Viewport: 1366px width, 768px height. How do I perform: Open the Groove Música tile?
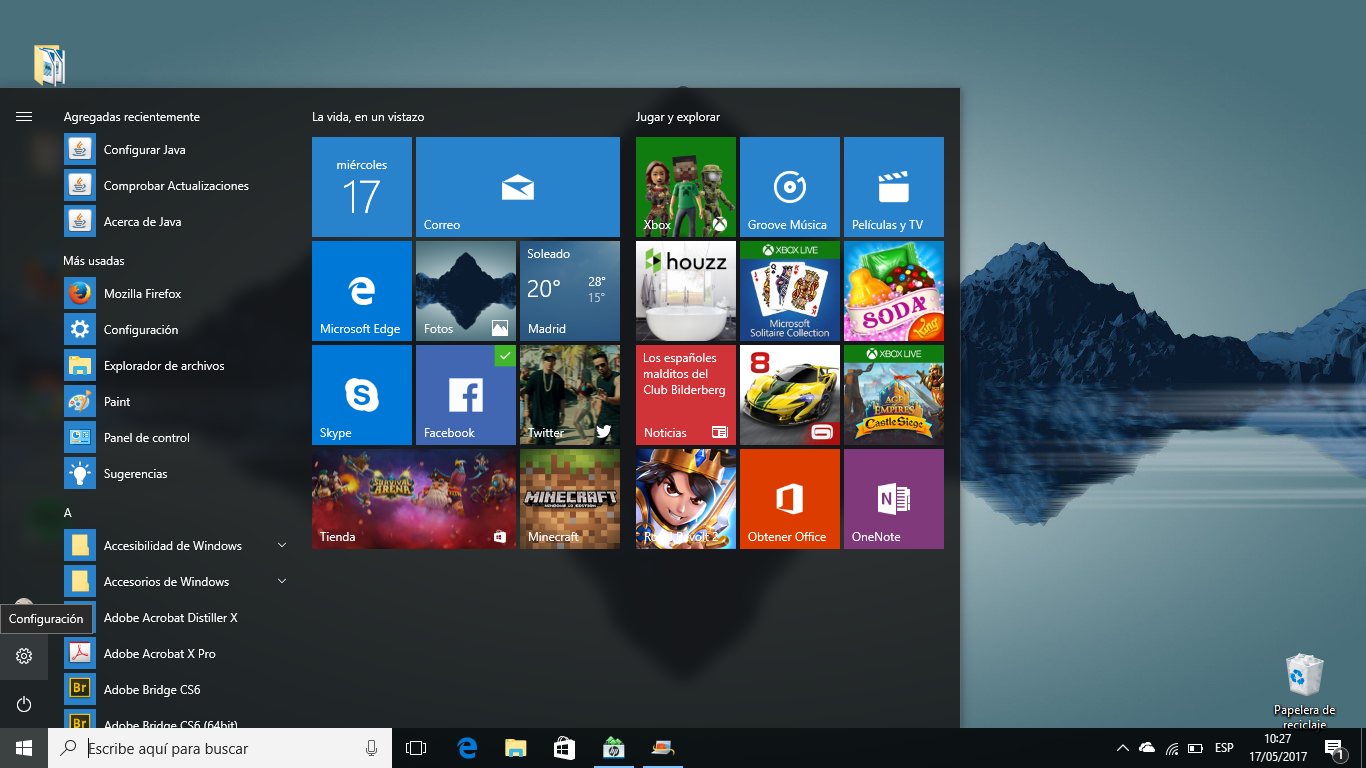(791, 186)
